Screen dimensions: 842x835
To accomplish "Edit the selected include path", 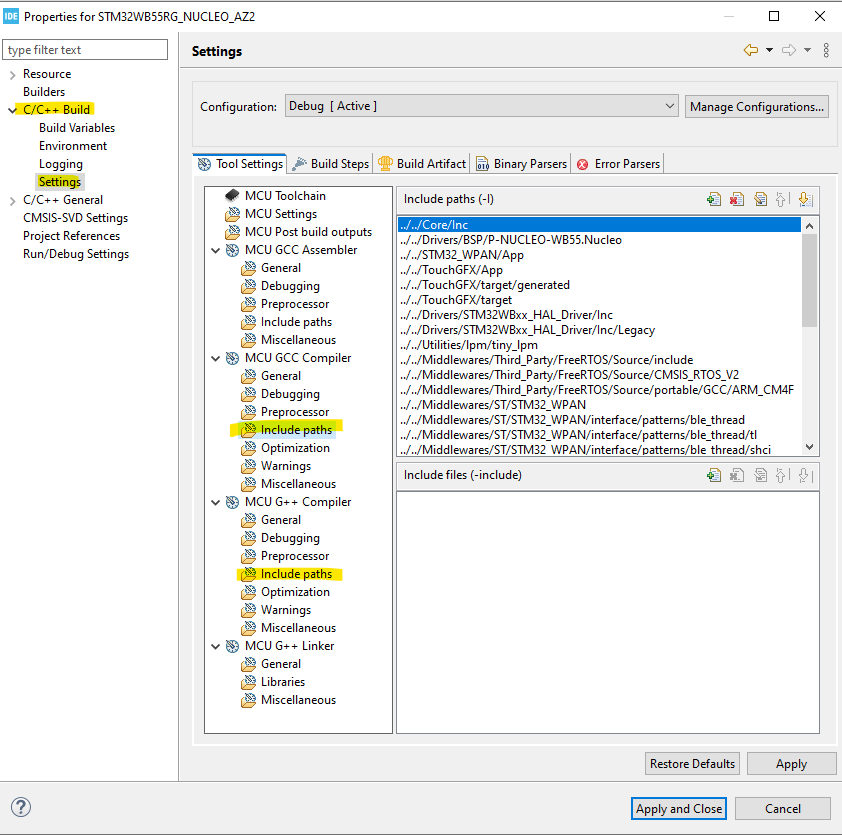I will [x=760, y=200].
